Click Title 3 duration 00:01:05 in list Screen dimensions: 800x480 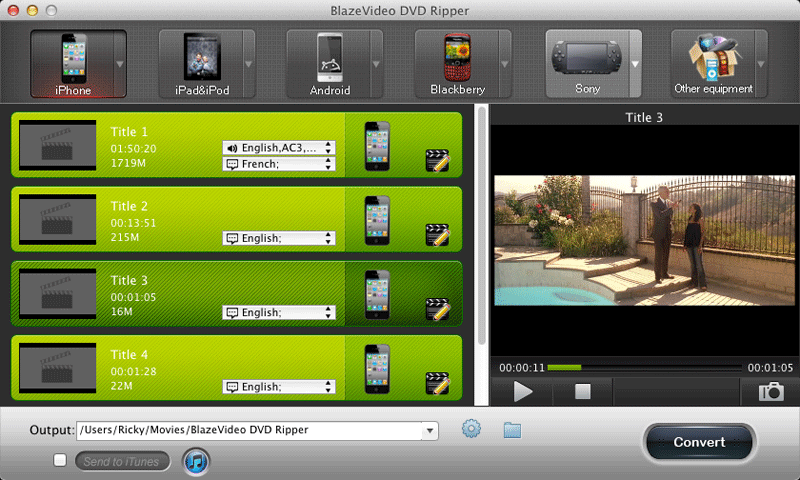click(133, 297)
